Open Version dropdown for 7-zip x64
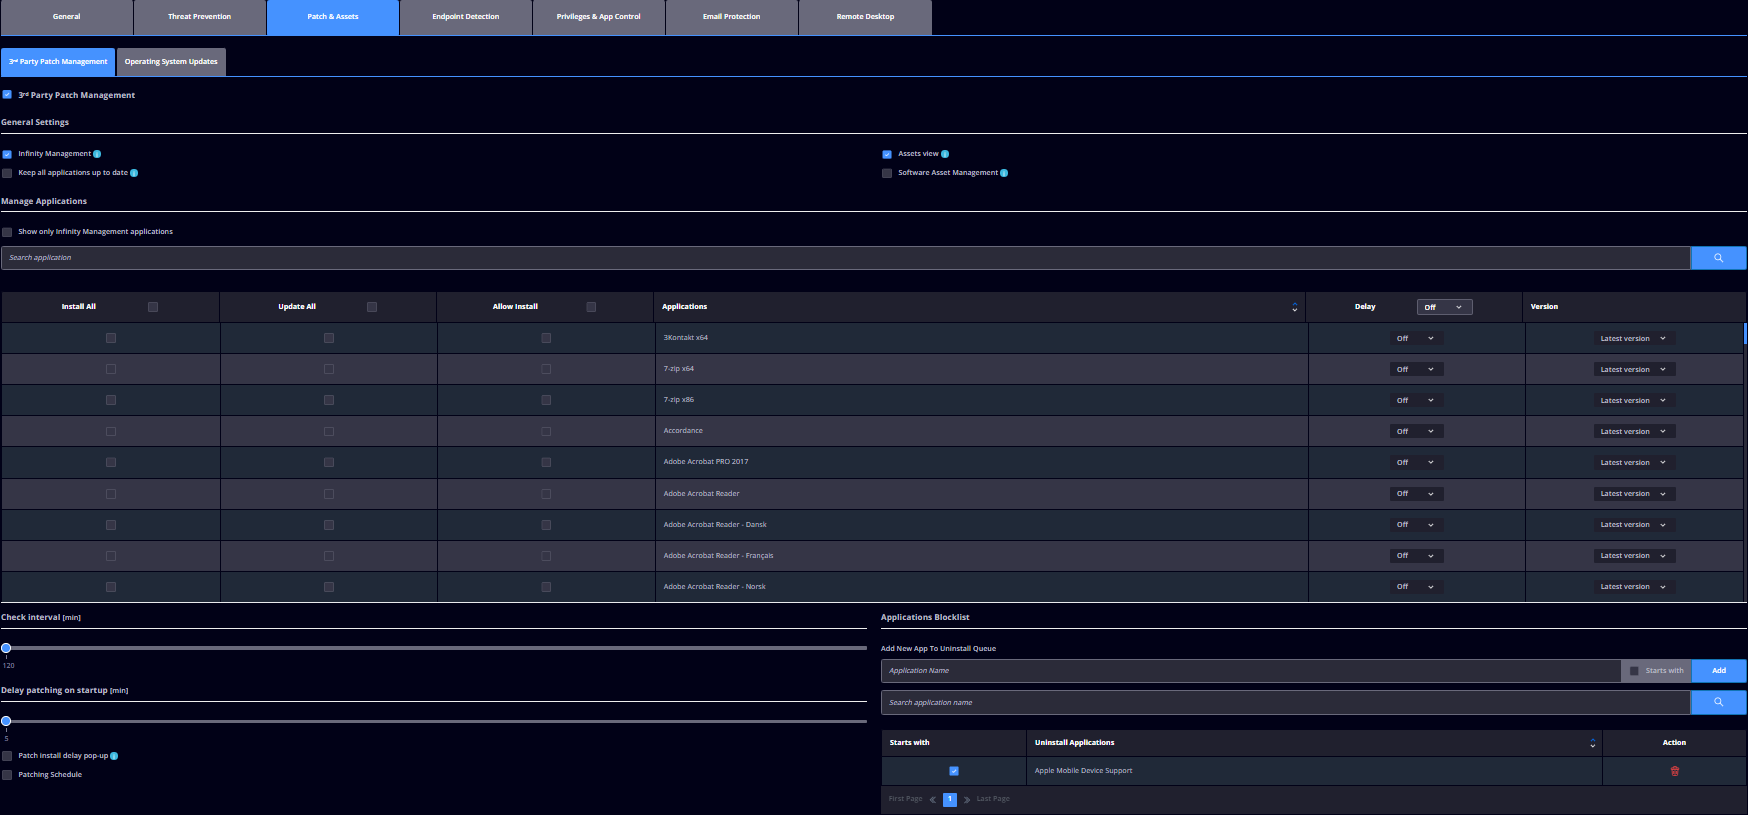The width and height of the screenshot is (1748, 815). pos(1634,369)
